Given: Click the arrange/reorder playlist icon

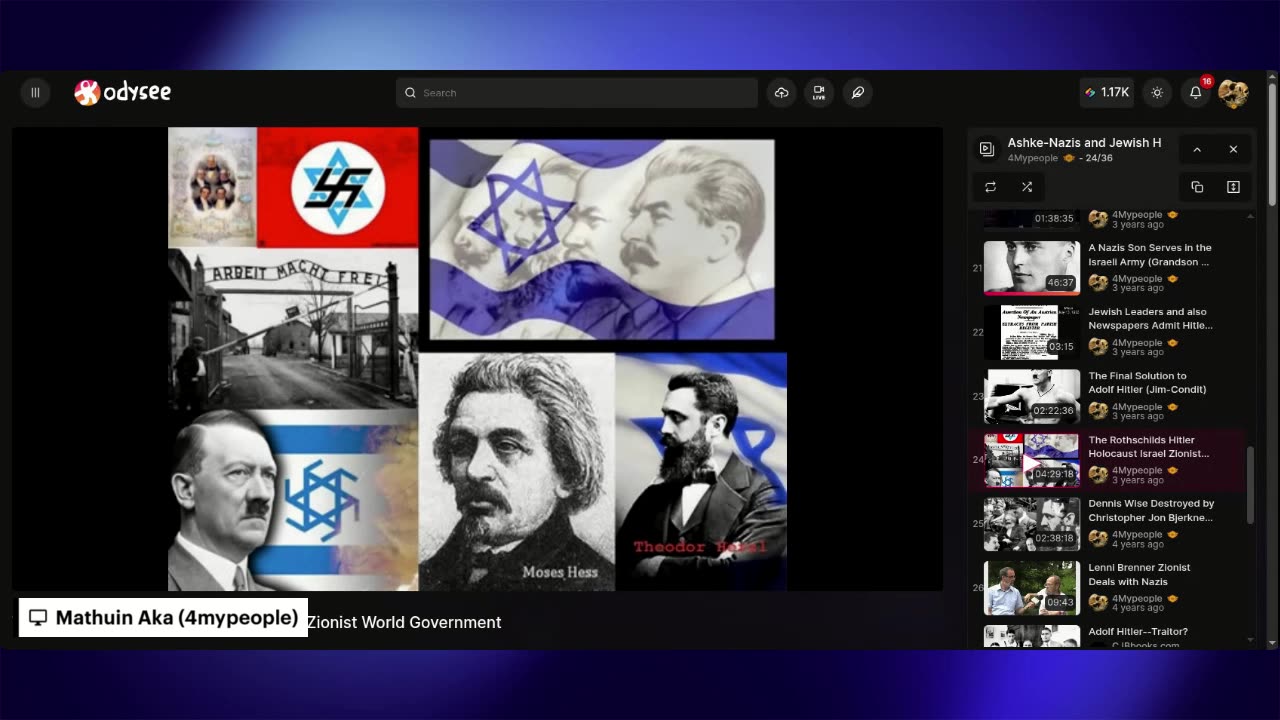Looking at the screenshot, I should click(1233, 187).
